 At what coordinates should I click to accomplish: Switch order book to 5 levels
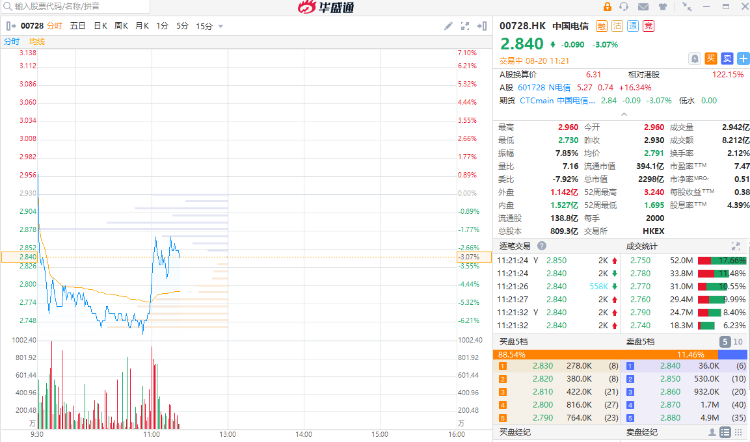725,342
